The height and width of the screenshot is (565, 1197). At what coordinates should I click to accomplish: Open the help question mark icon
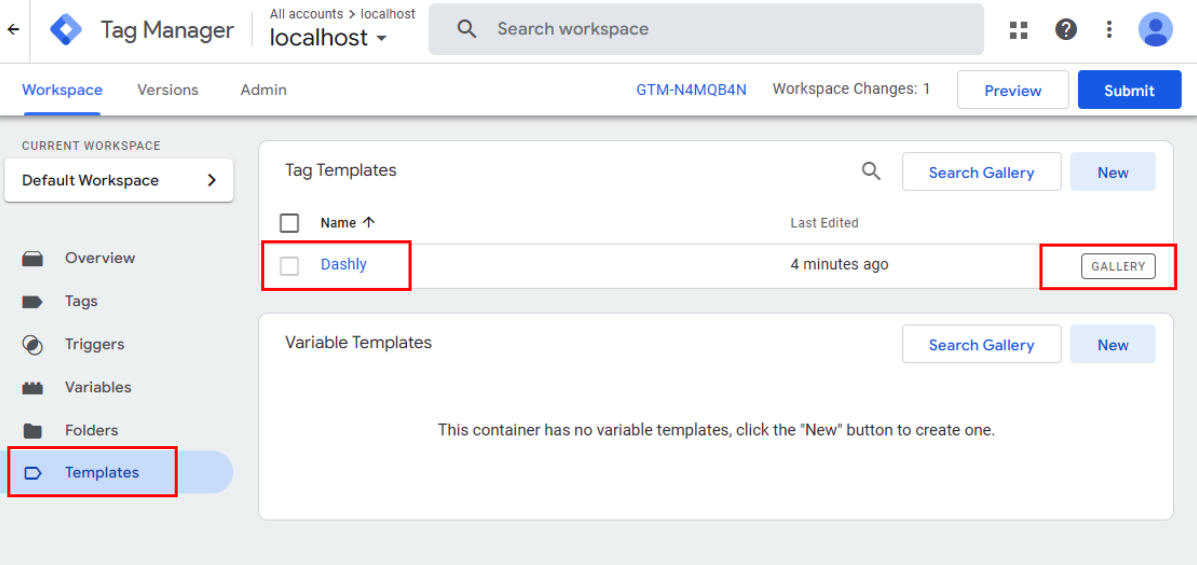pos(1066,30)
